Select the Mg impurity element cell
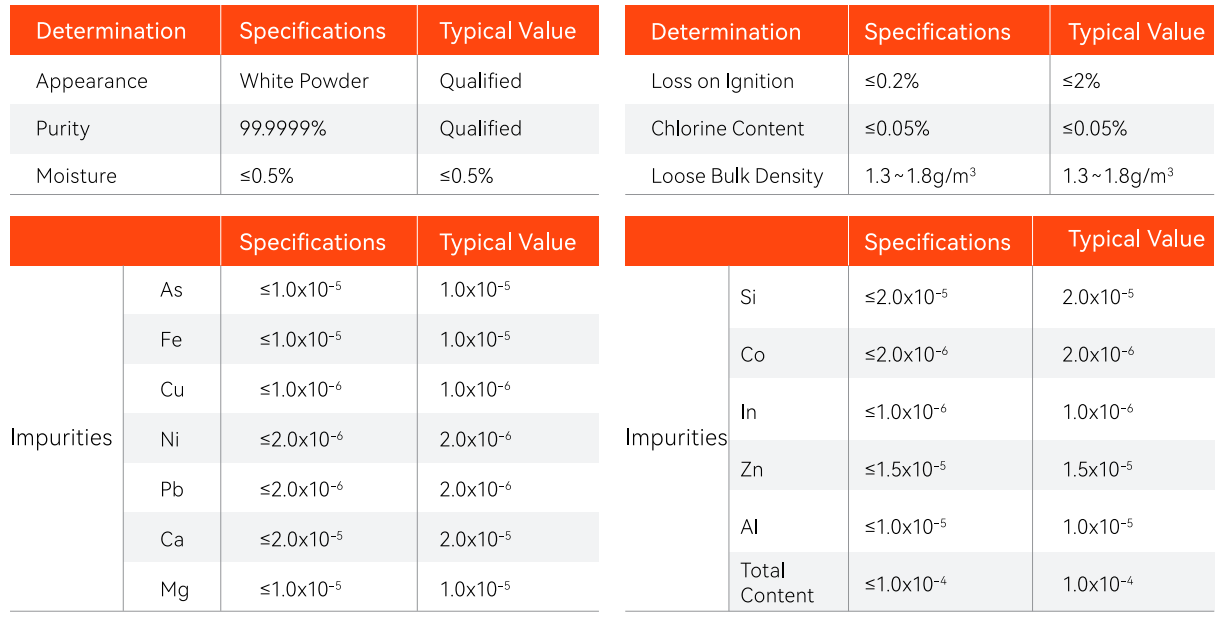Image resolution: width=1224 pixels, height=619 pixels. click(174, 589)
